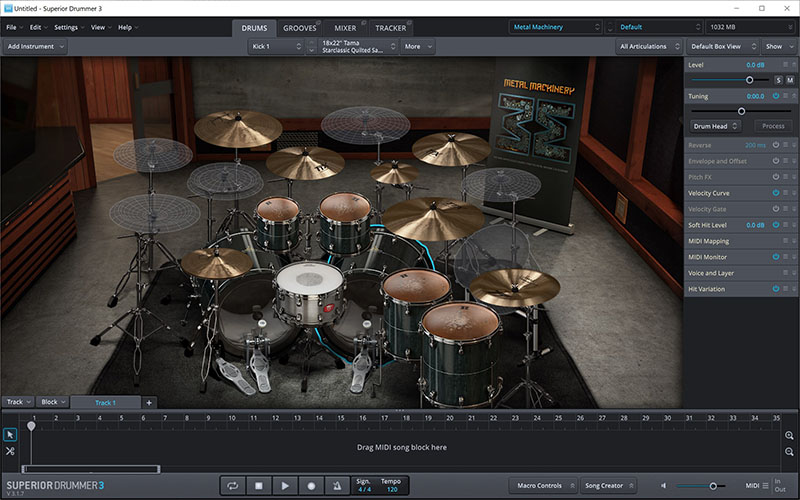Open the Add Instrument dropdown
The width and height of the screenshot is (800, 500).
[x=35, y=46]
